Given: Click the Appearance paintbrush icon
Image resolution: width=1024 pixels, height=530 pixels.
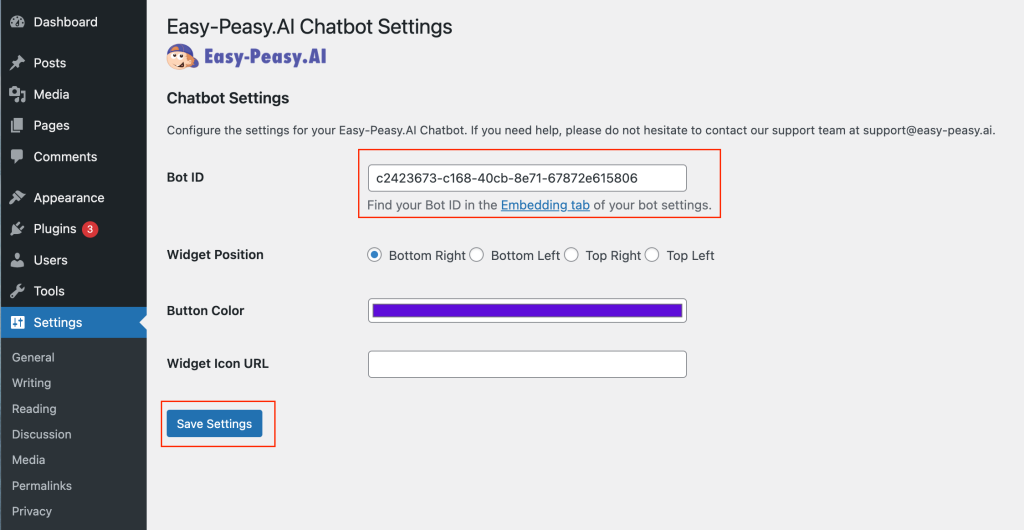Looking at the screenshot, I should [17, 198].
